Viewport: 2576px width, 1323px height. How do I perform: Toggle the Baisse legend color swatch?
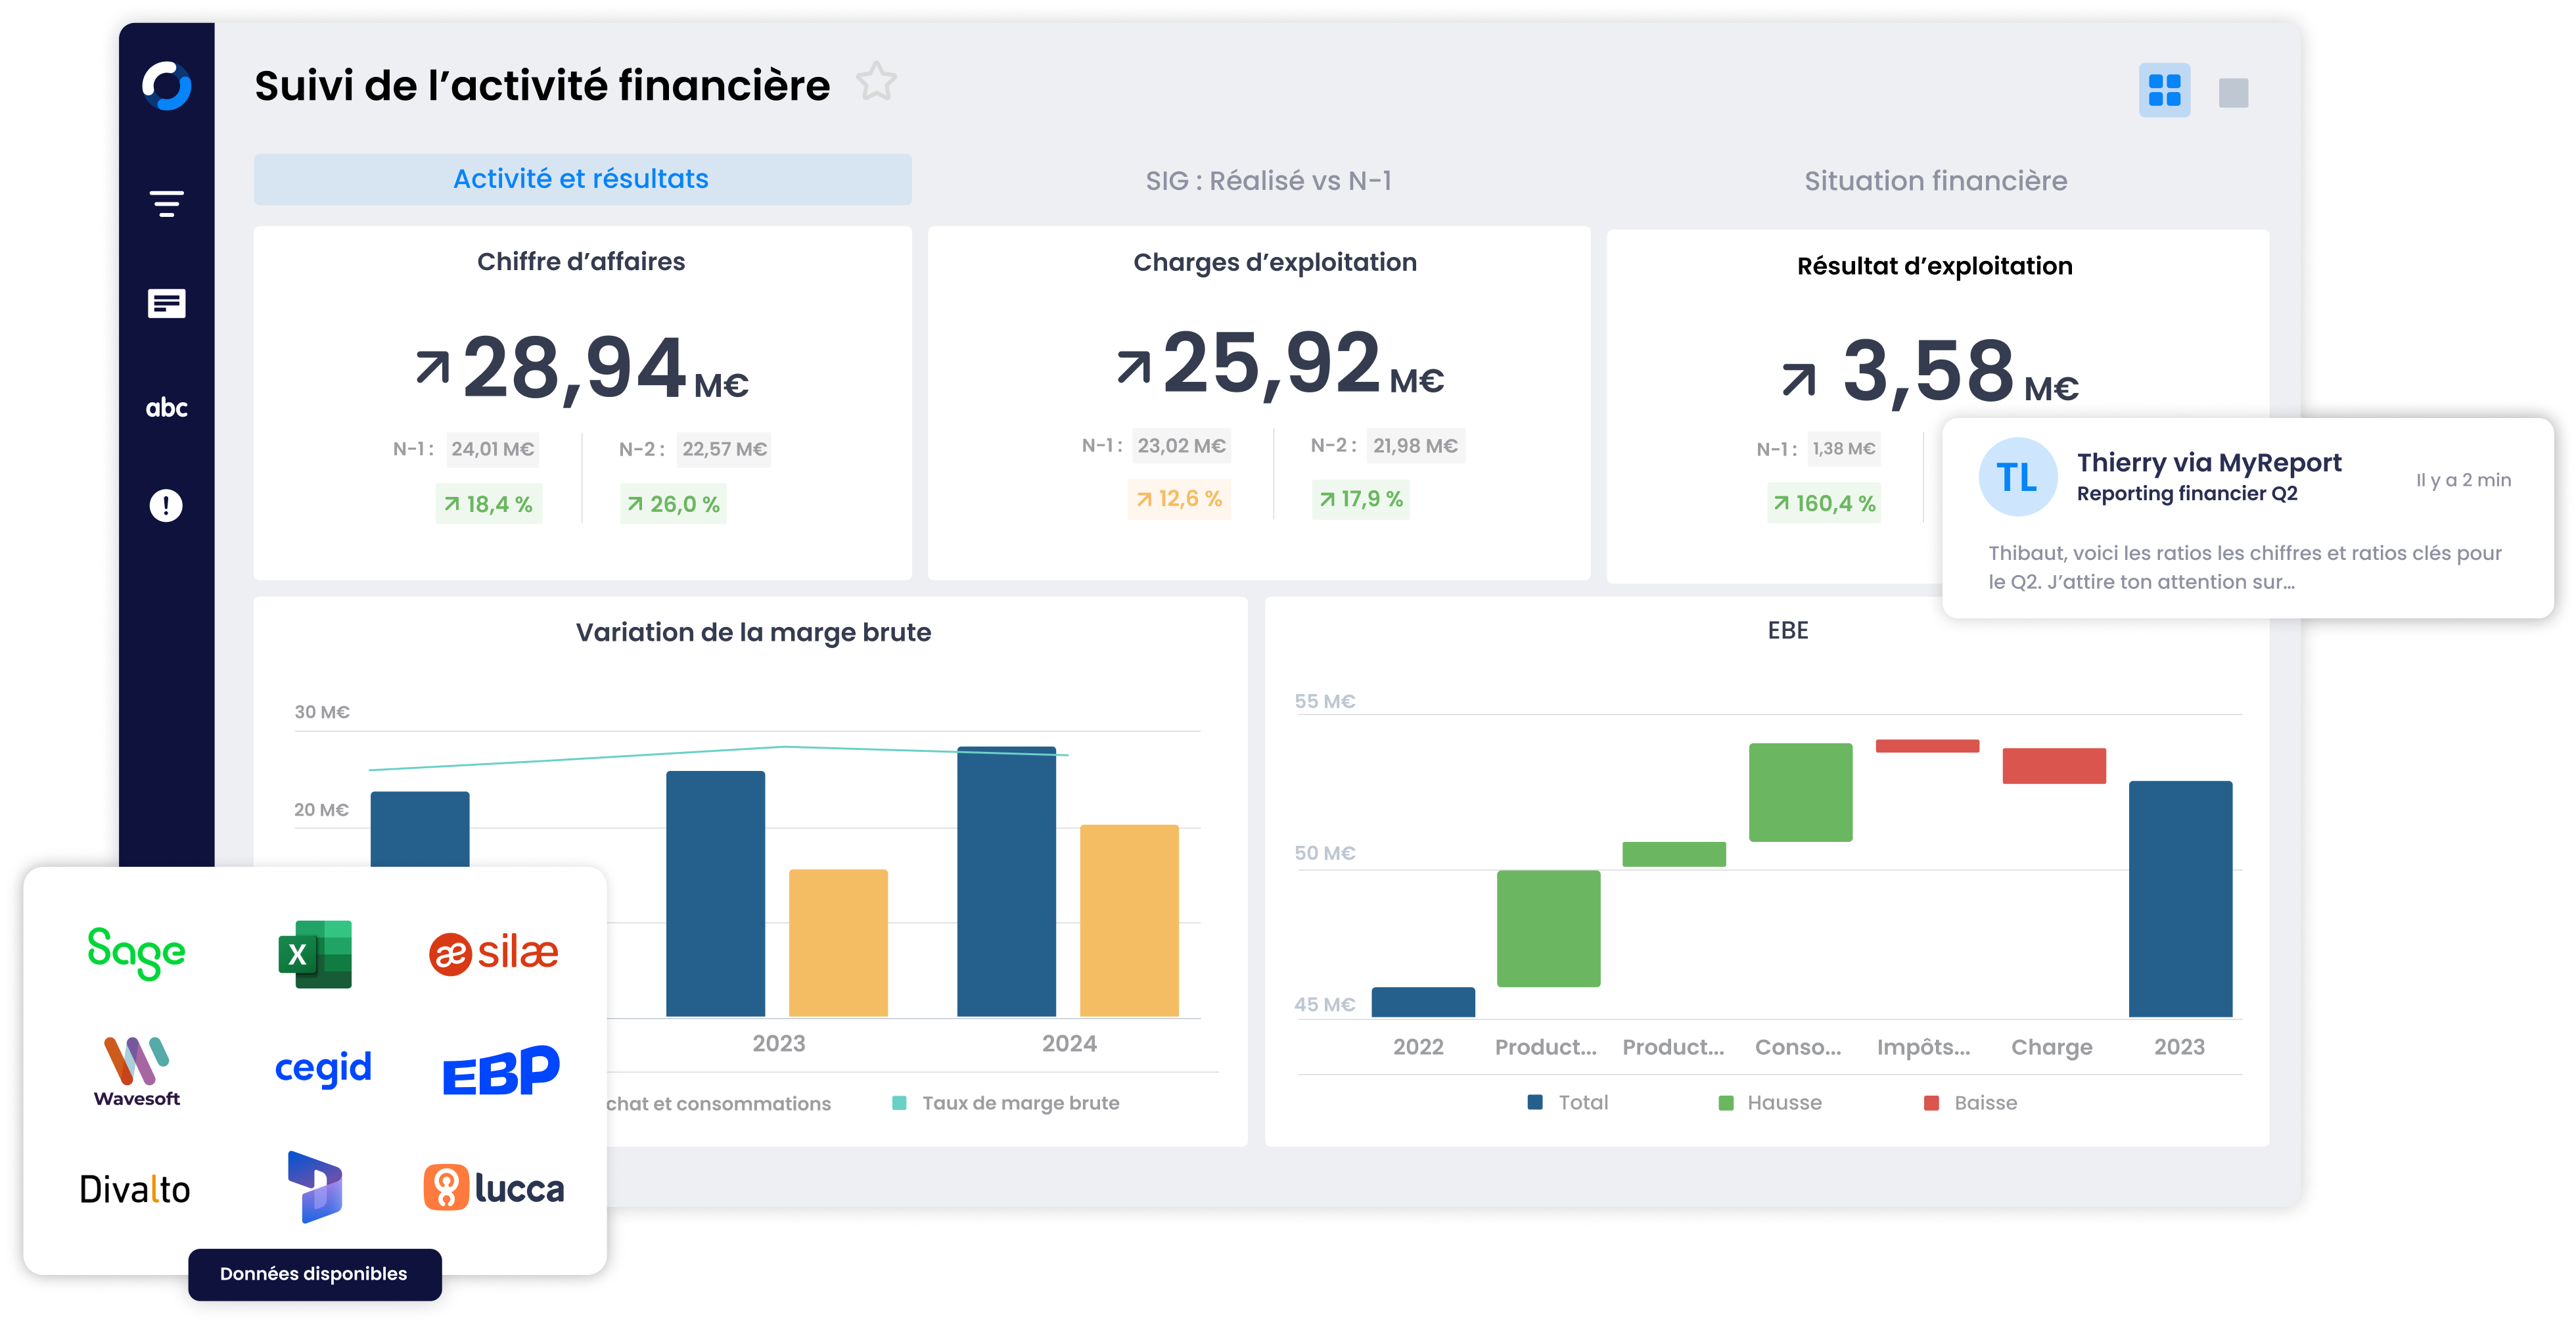(1932, 1103)
